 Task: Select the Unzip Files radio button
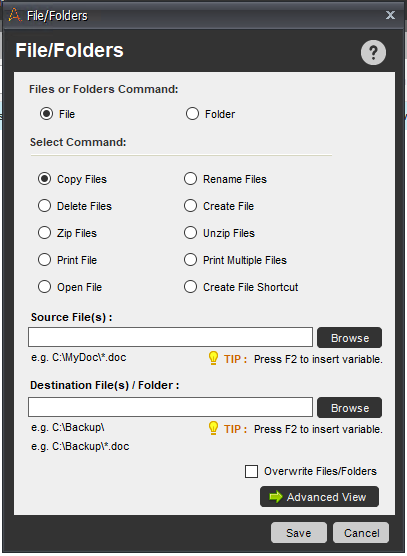tap(190, 233)
